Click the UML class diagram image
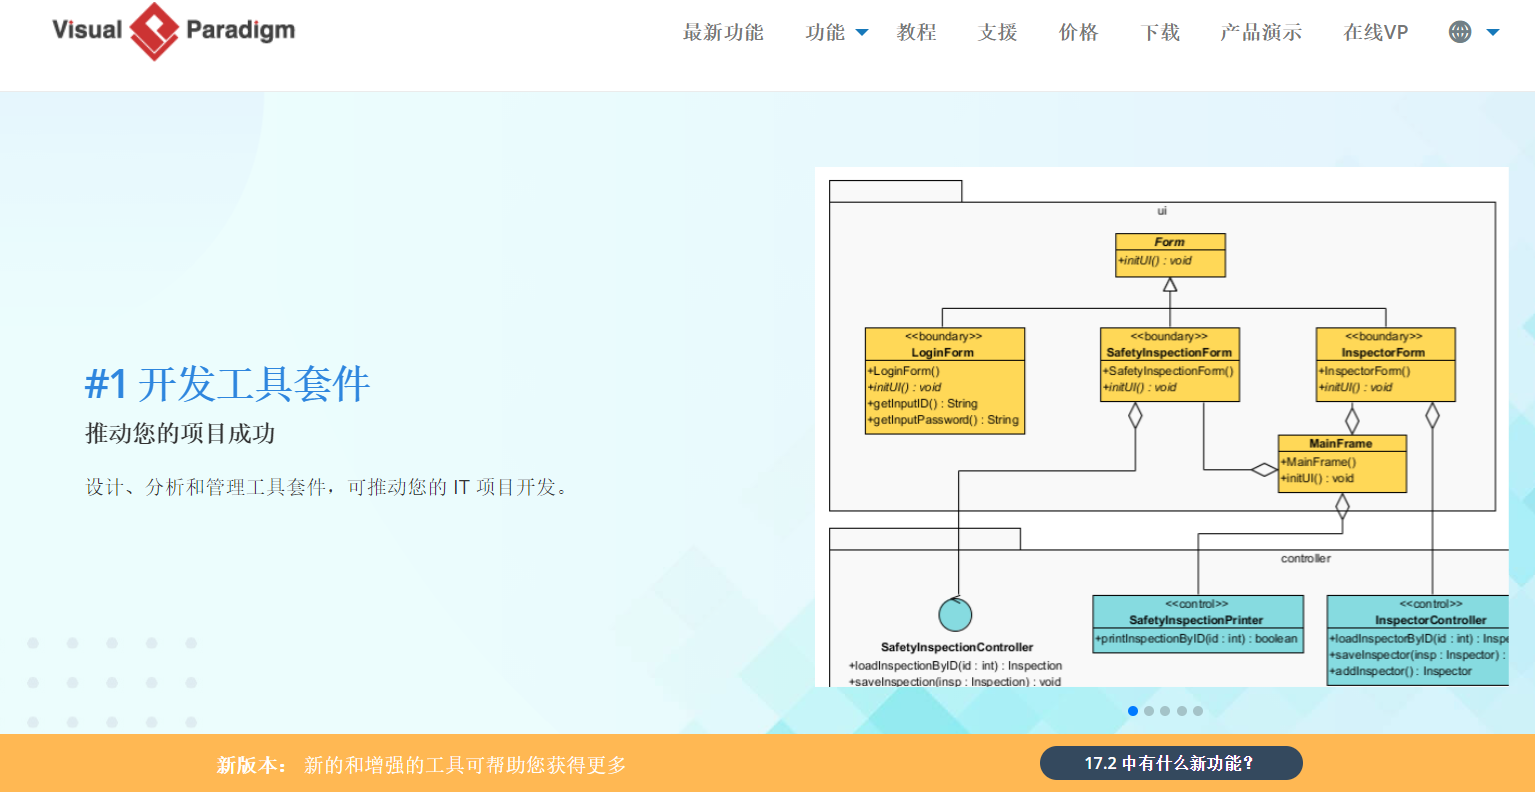Screen dimensions: 1535x799 pyautogui.click(x=1162, y=427)
